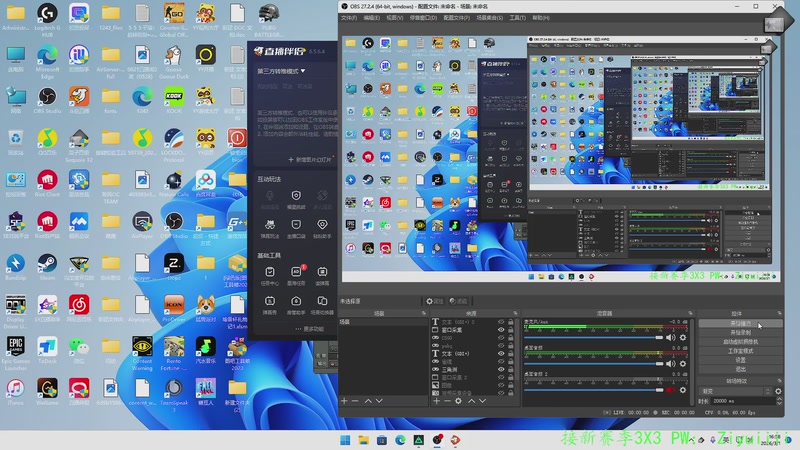This screenshot has height=450, width=800.
Task: Expand 更多功能 in 直播伴侣
Action: point(310,329)
